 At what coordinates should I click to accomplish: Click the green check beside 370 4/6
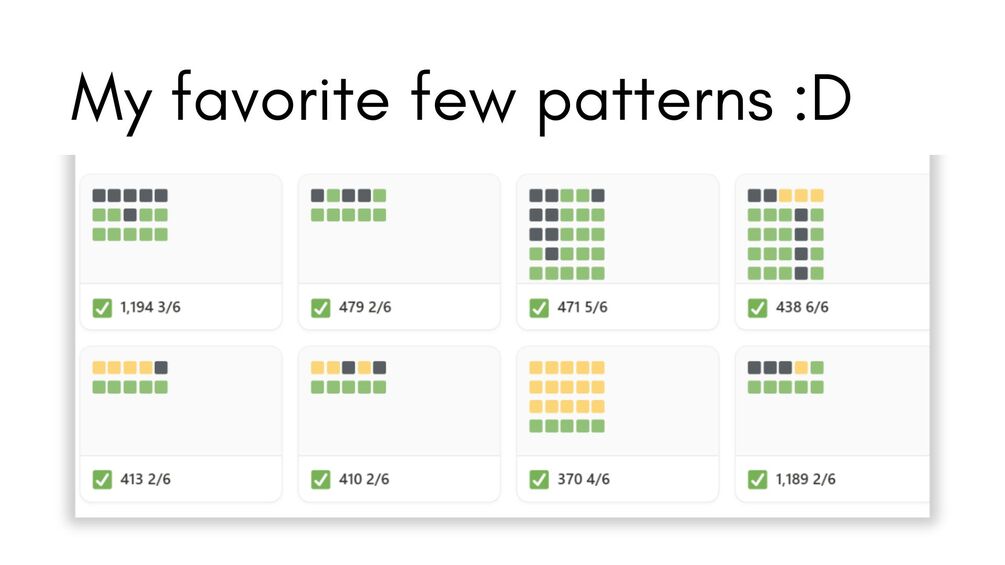pyautogui.click(x=539, y=480)
